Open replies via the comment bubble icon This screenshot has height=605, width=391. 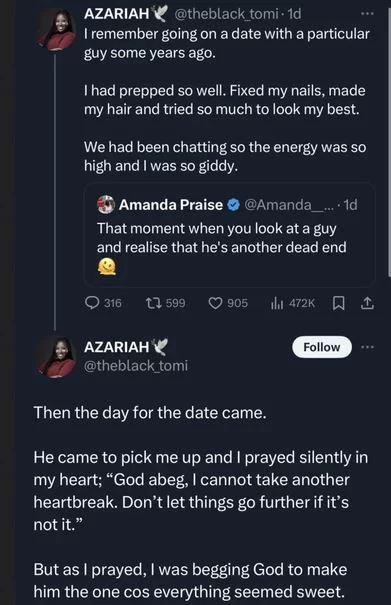point(92,303)
